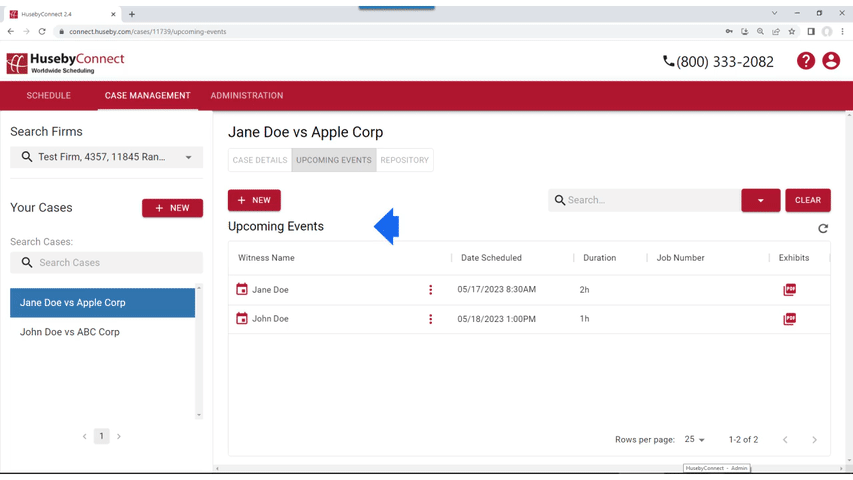853x480 pixels.
Task: Switch to Repository tab
Action: 405,160
